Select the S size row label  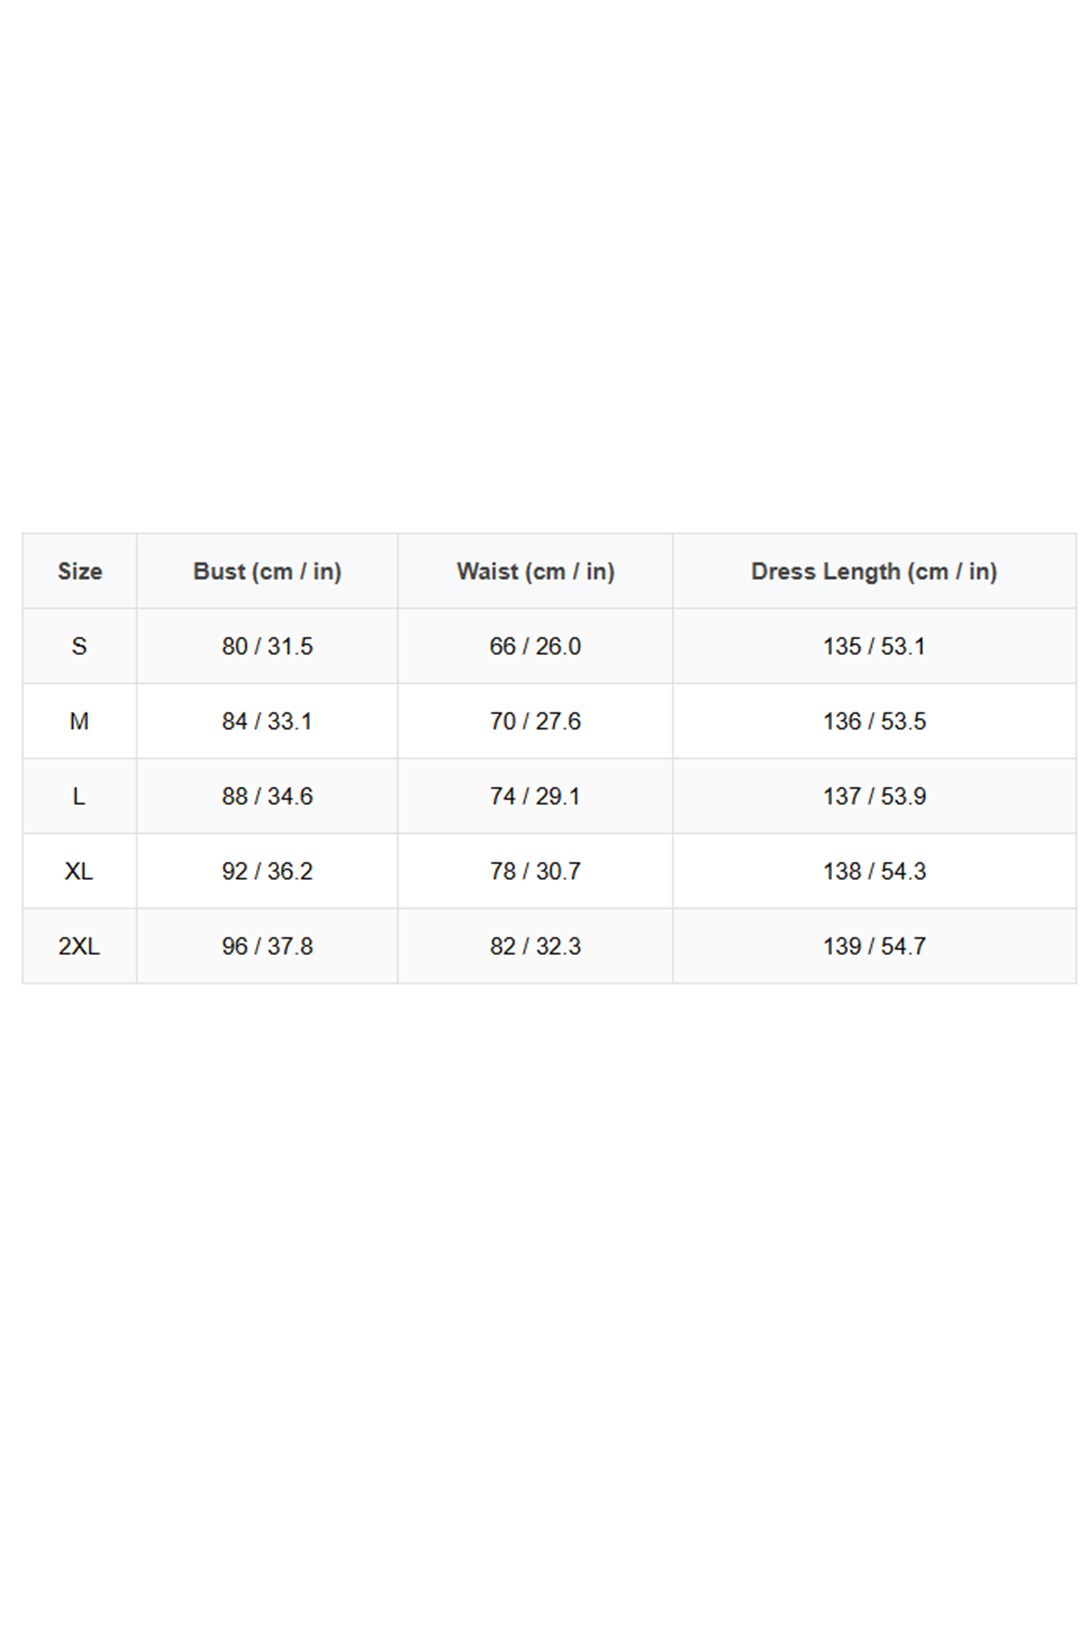(x=79, y=646)
